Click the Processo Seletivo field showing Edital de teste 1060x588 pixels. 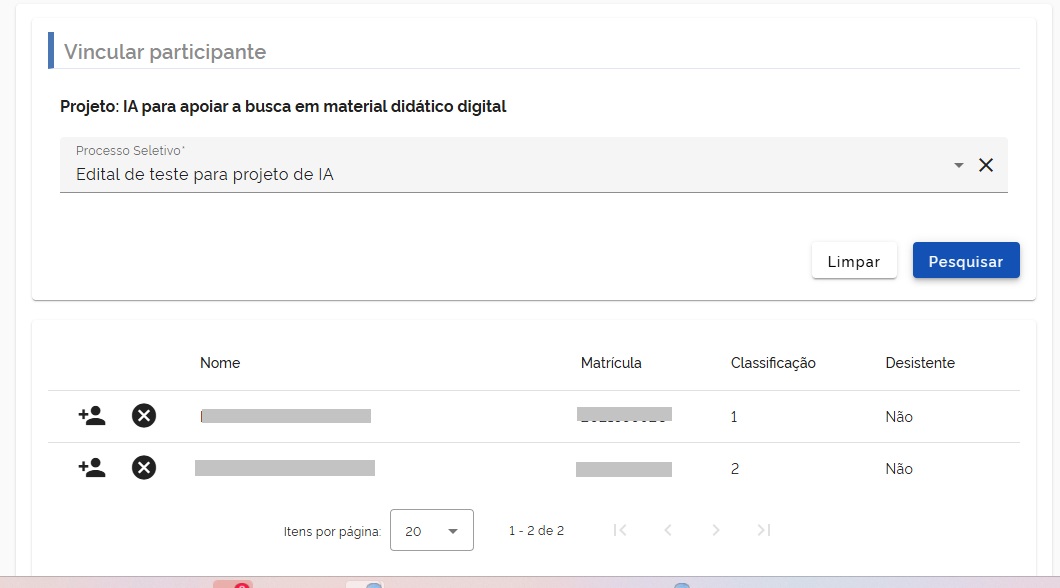tap(500, 174)
